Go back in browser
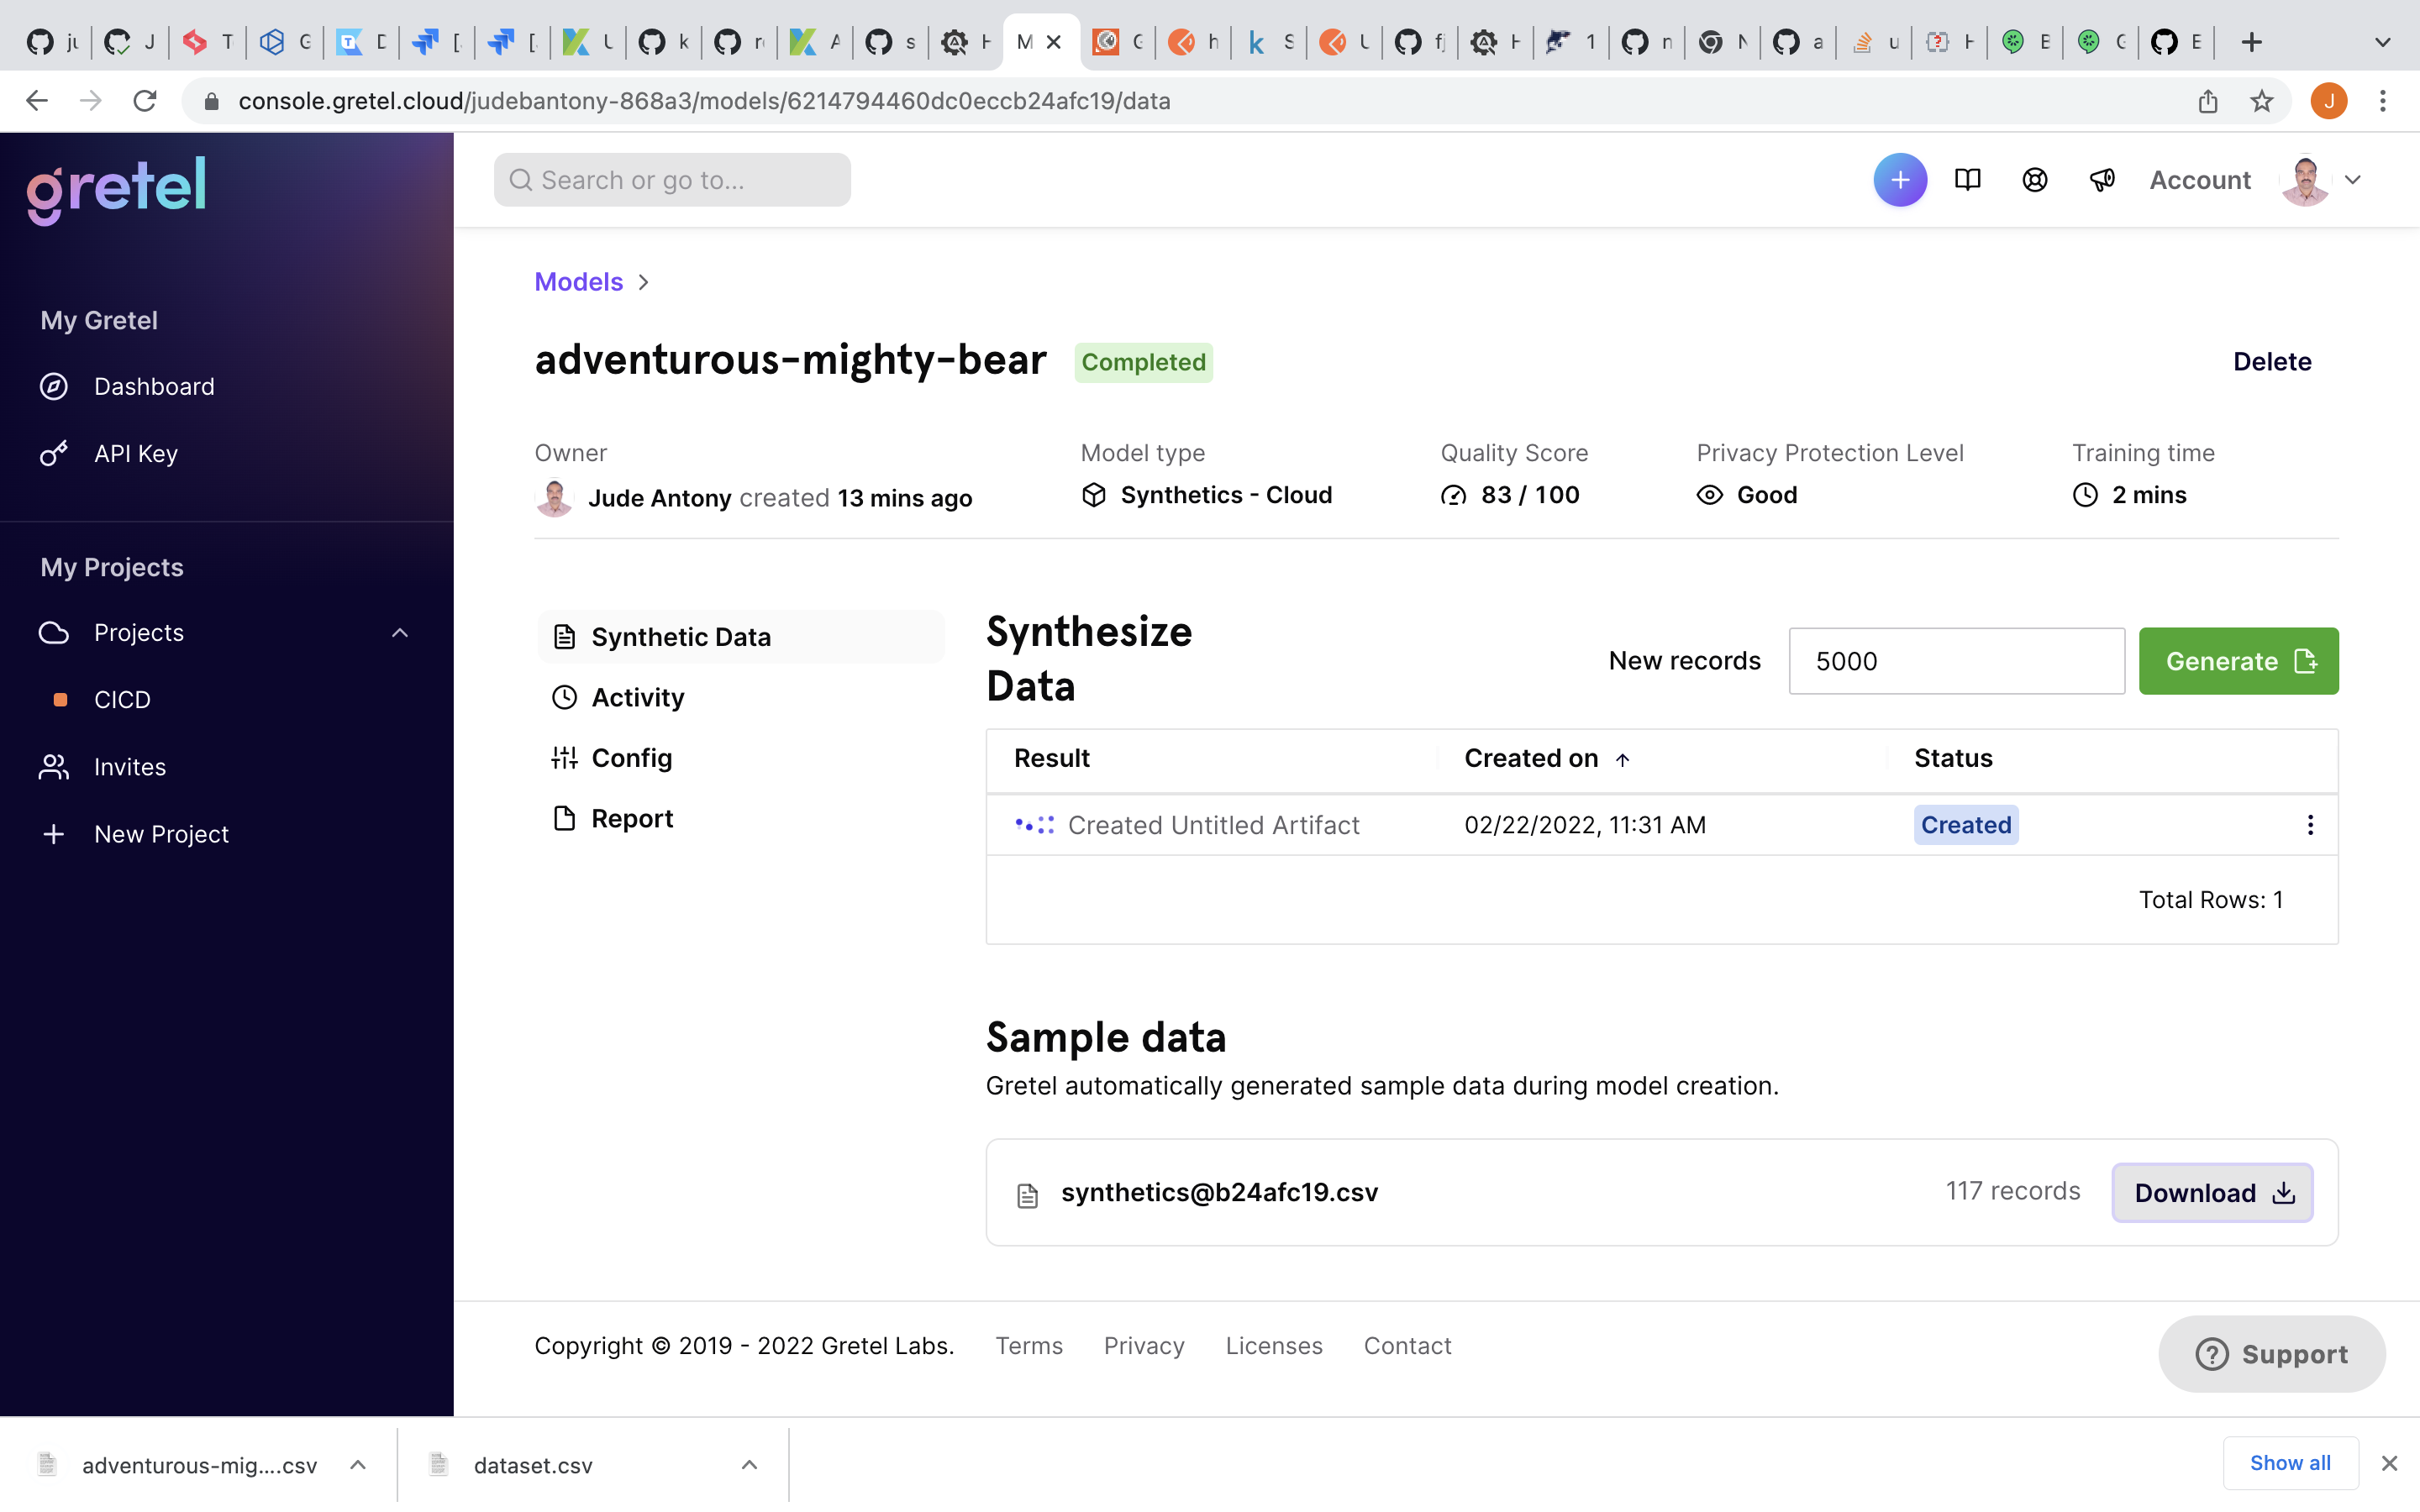Viewport: 2420px width, 1512px height. [x=37, y=101]
